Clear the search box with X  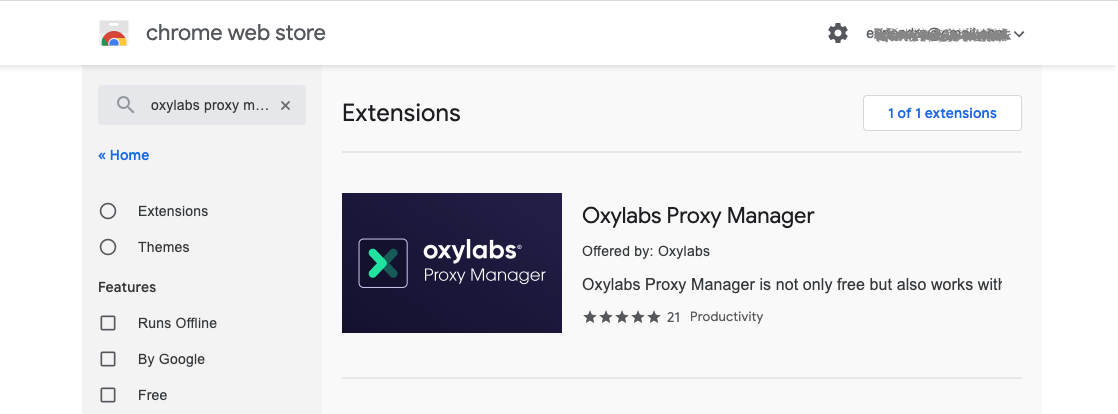pos(285,105)
